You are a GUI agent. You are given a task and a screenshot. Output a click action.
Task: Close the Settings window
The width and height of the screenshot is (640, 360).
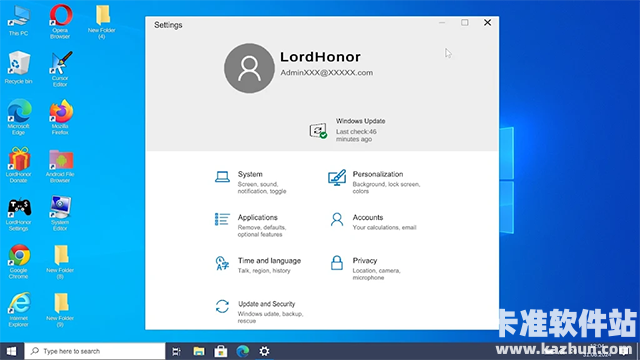click(x=487, y=22)
